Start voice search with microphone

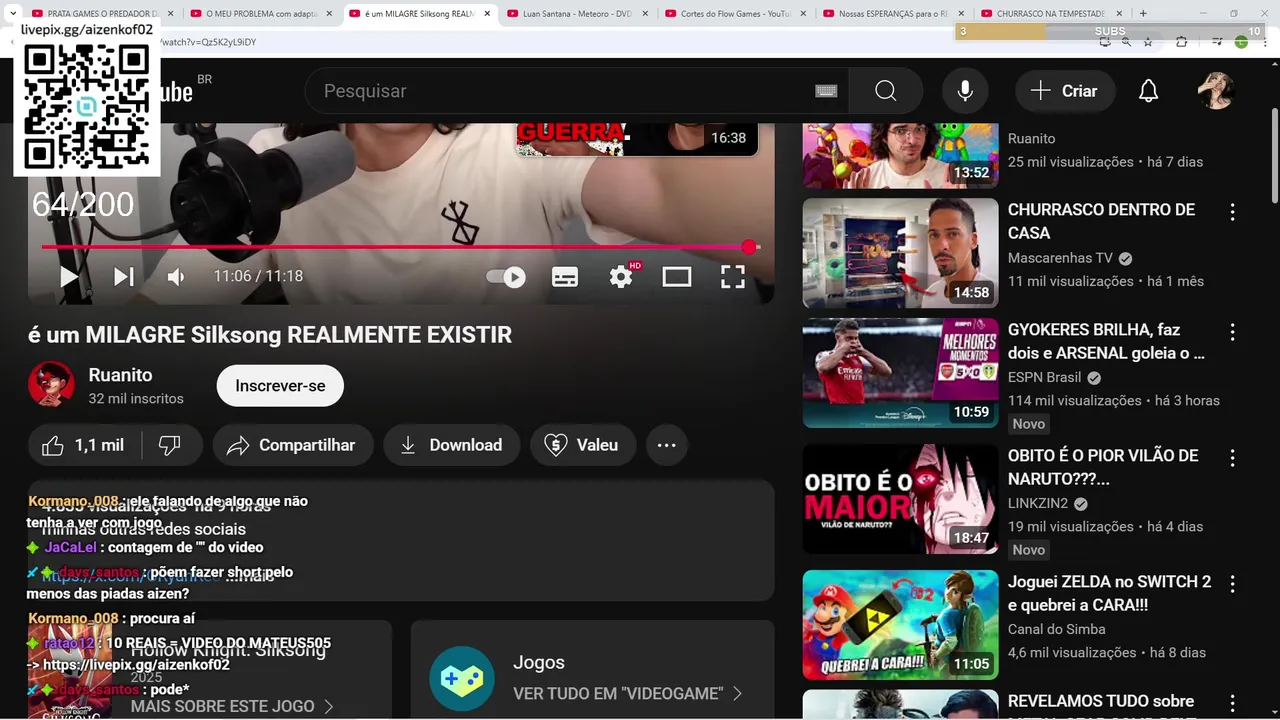(965, 91)
